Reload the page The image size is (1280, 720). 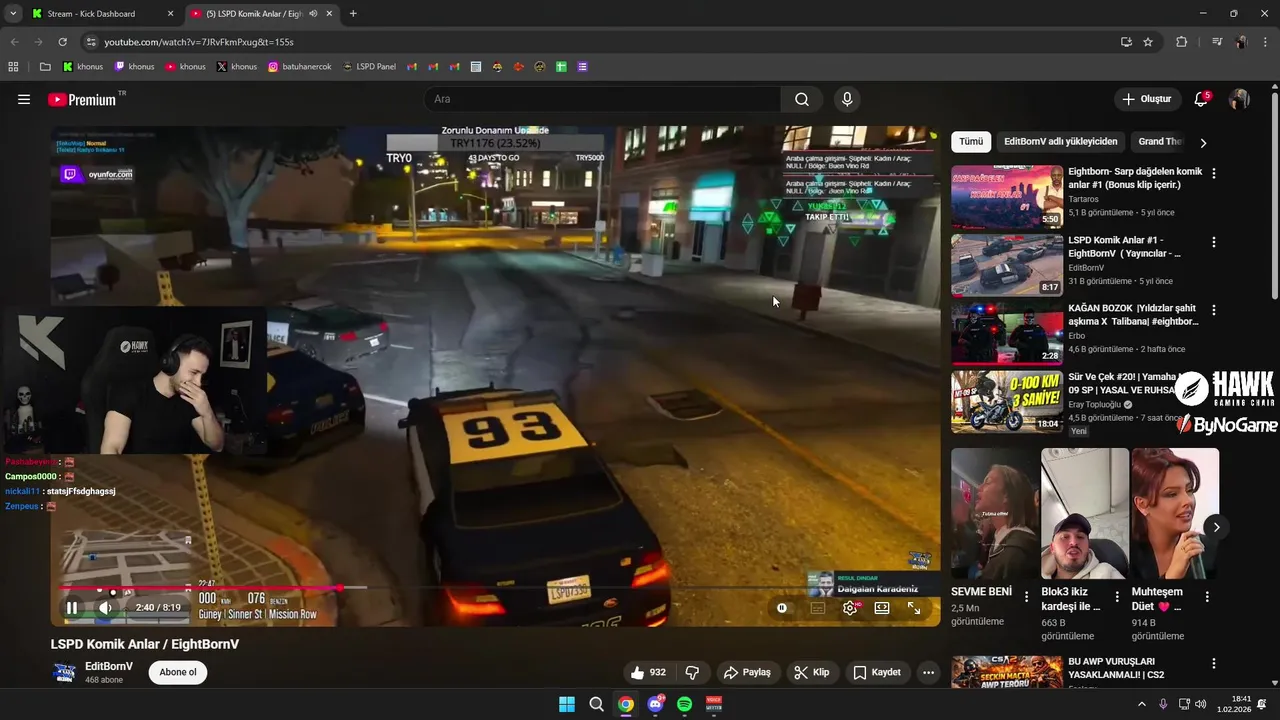[x=62, y=42]
